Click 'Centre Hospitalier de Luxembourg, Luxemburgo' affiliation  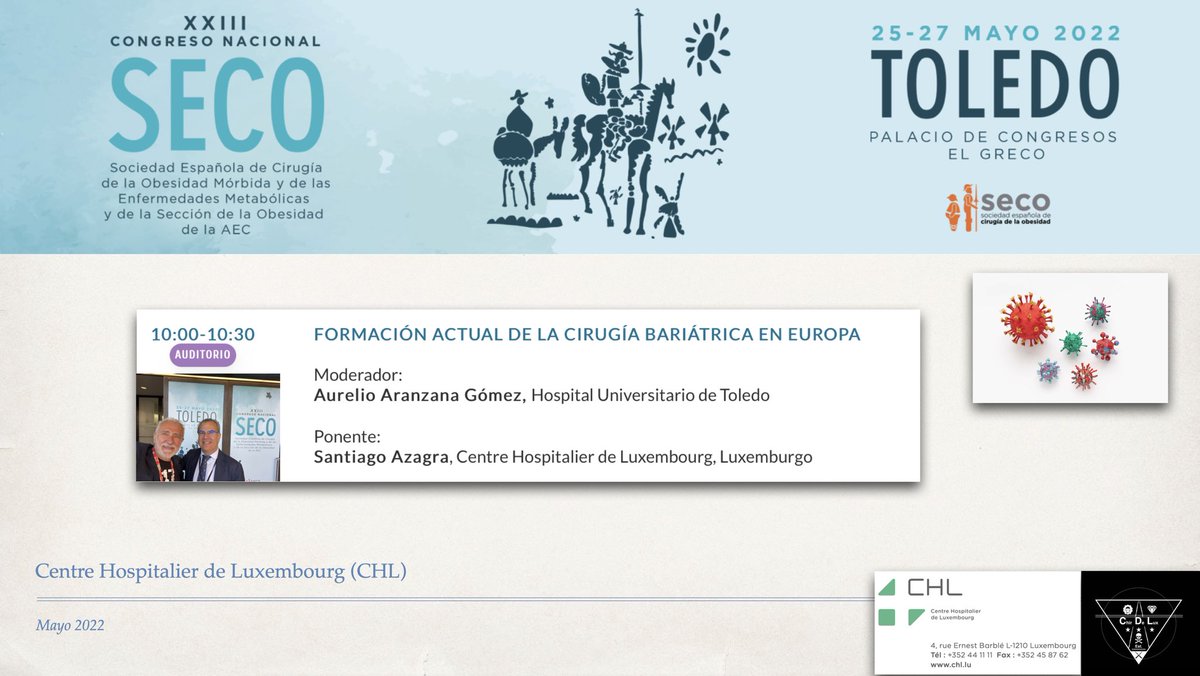[x=634, y=457]
